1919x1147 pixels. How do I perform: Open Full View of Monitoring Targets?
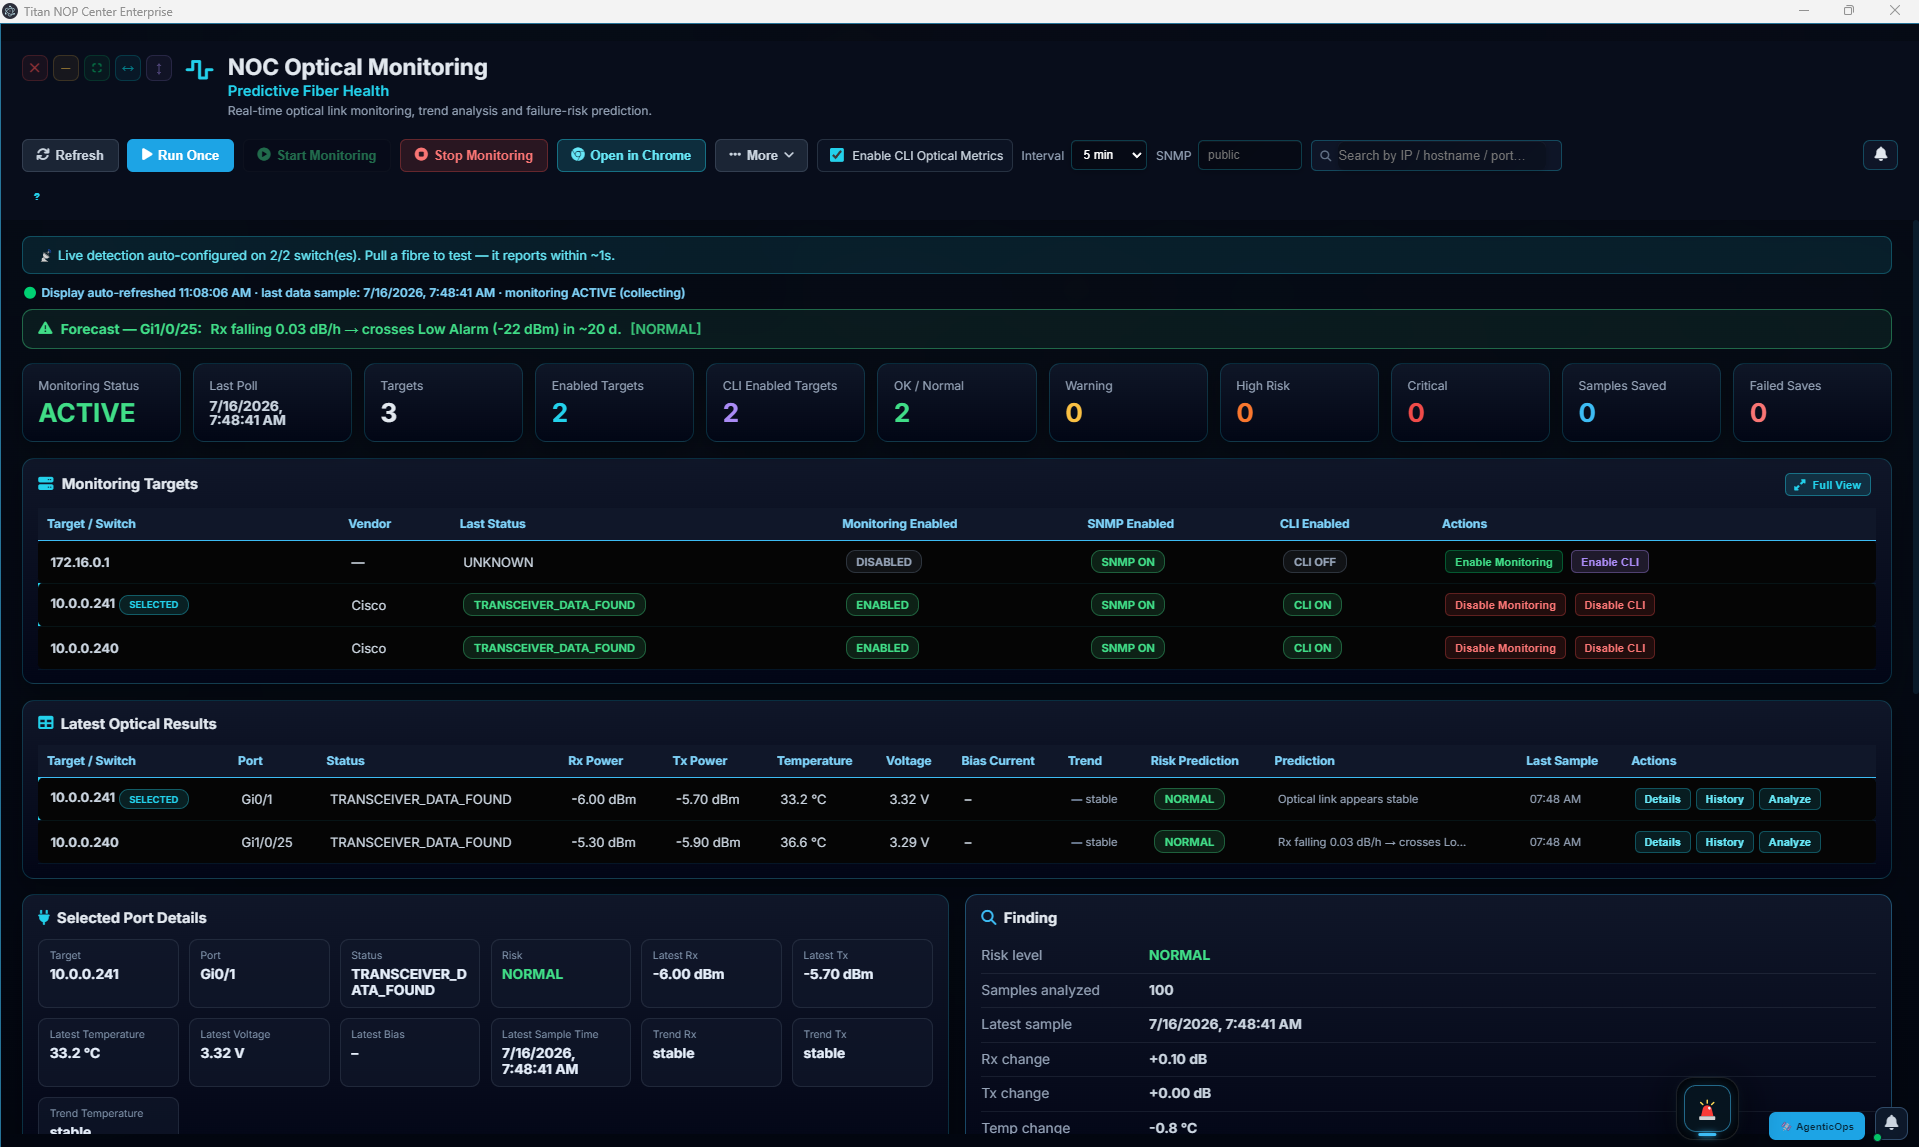point(1827,485)
